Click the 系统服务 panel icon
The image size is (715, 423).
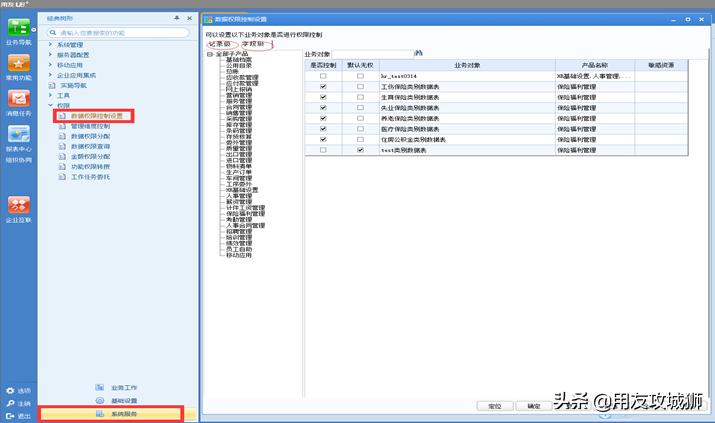click(99, 414)
